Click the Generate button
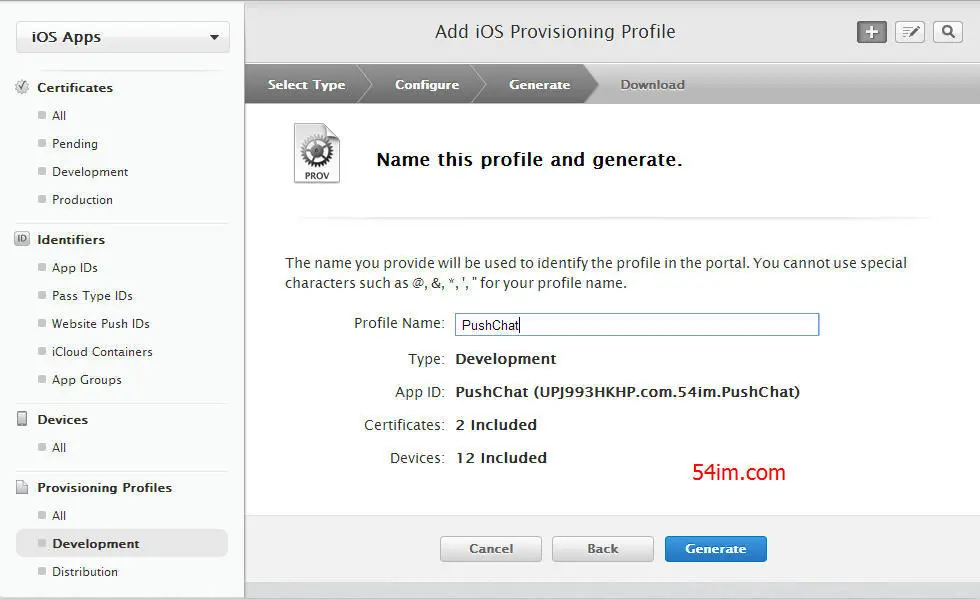980x599 pixels. (716, 548)
